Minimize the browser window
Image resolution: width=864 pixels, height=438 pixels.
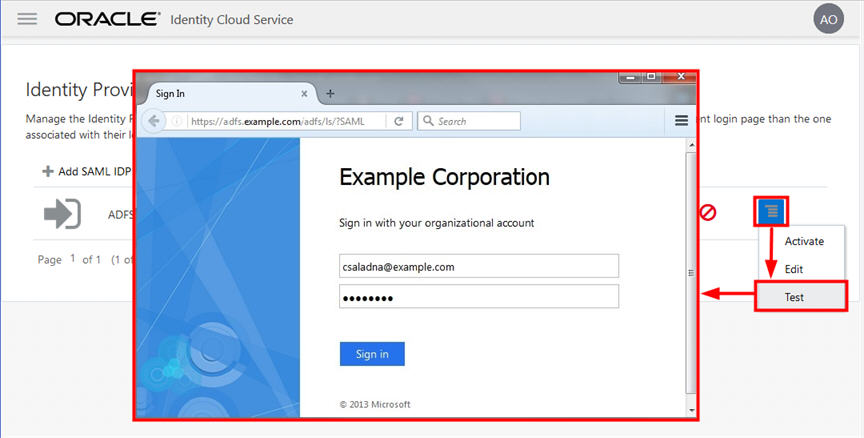[x=630, y=77]
